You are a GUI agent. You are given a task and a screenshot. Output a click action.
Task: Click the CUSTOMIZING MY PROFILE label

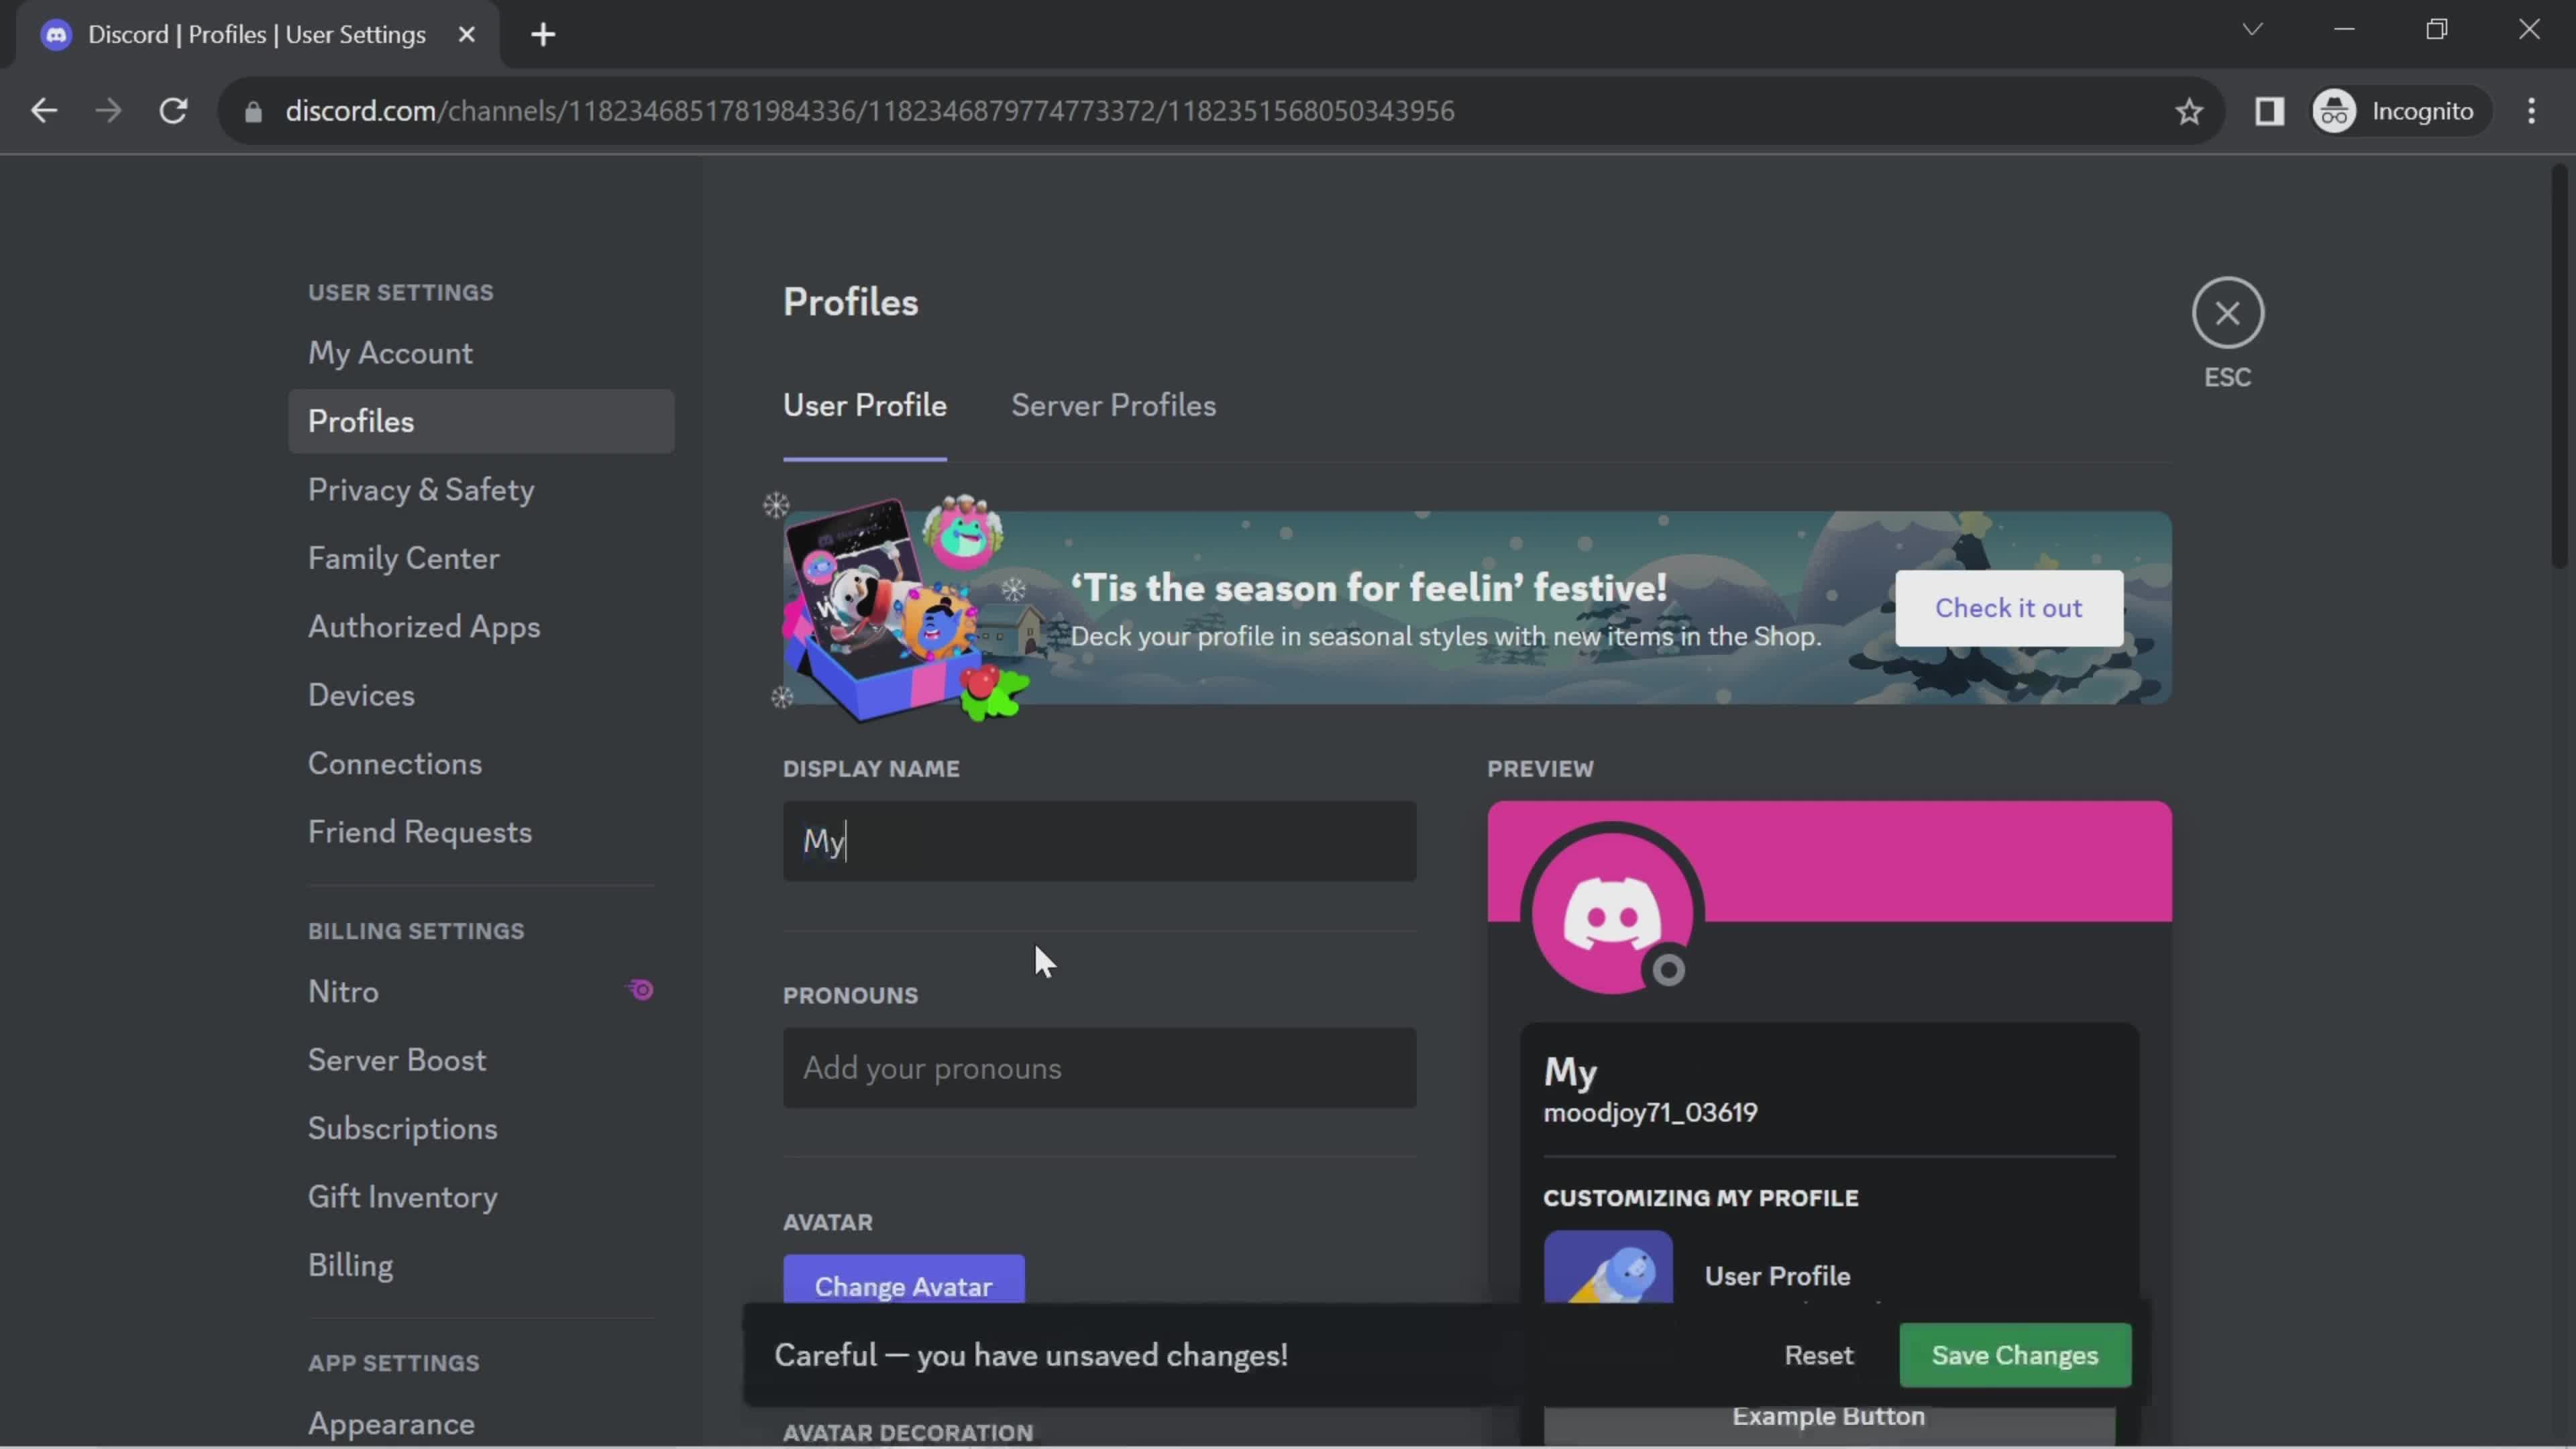[x=1700, y=1198]
